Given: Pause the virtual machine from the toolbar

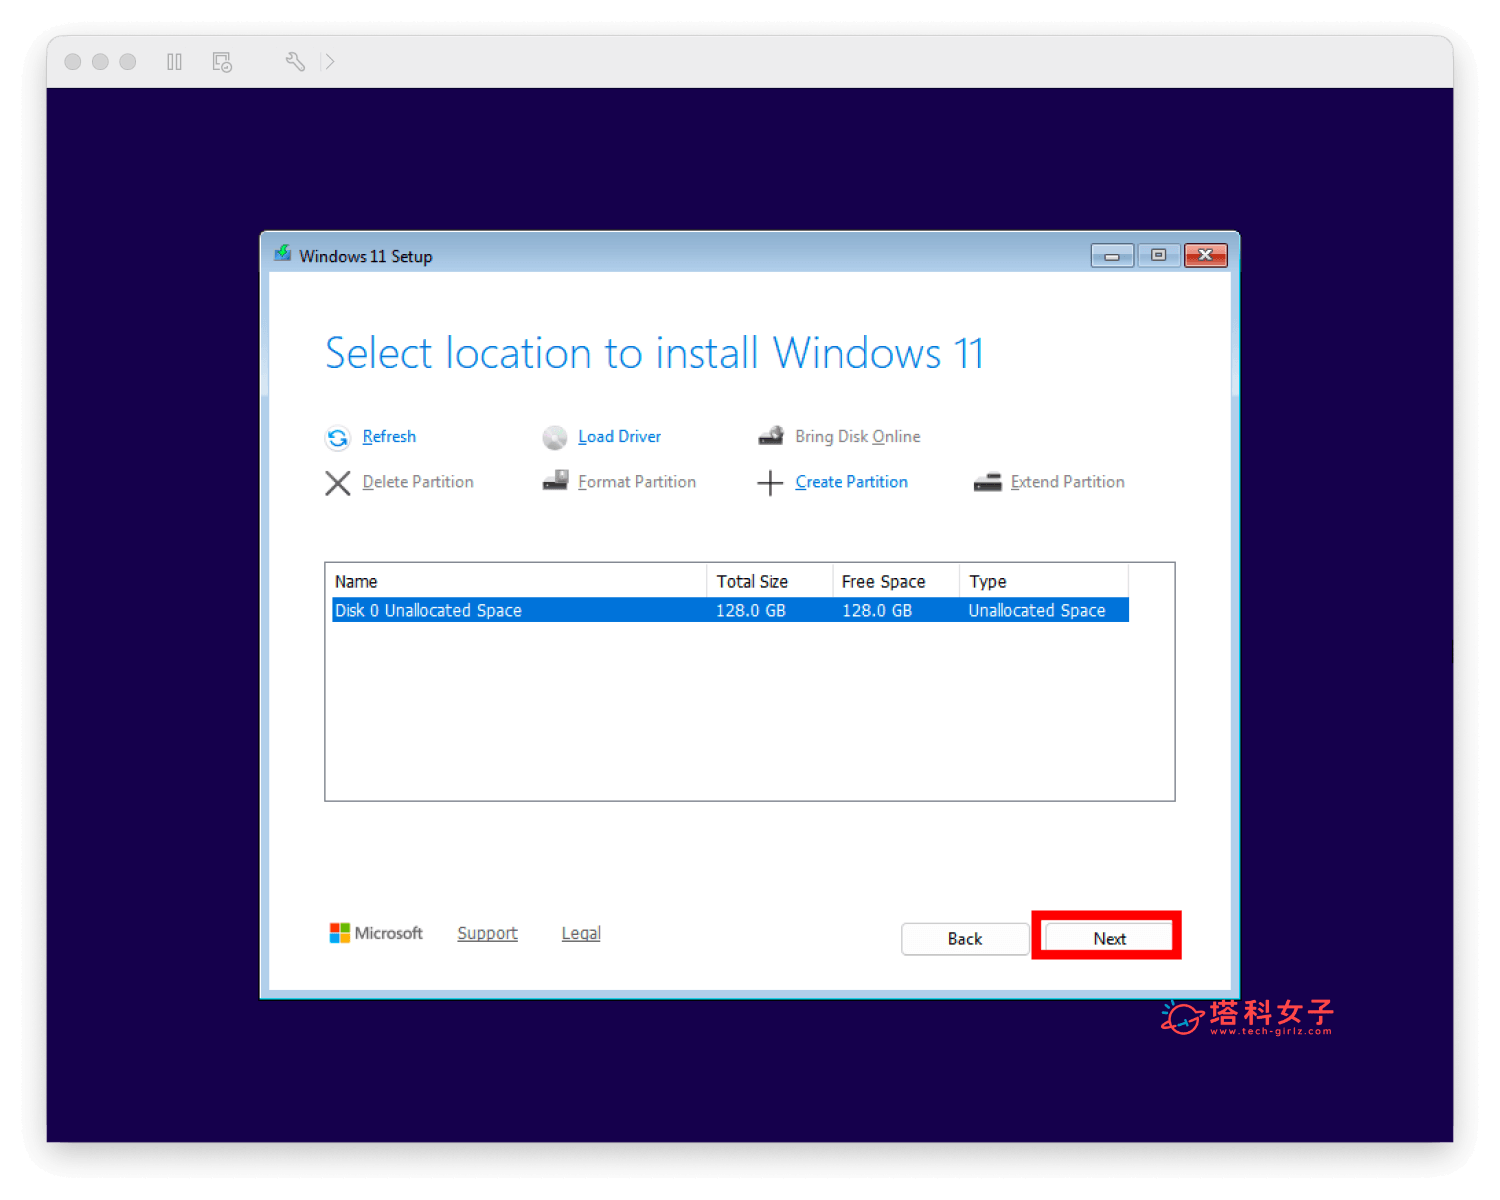Looking at the screenshot, I should point(174,62).
